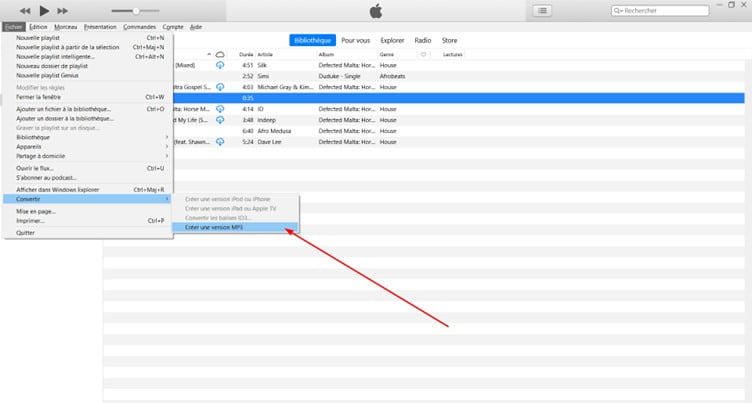Expand the Bibliothèque submenu
The image size is (752, 403).
(x=88, y=137)
